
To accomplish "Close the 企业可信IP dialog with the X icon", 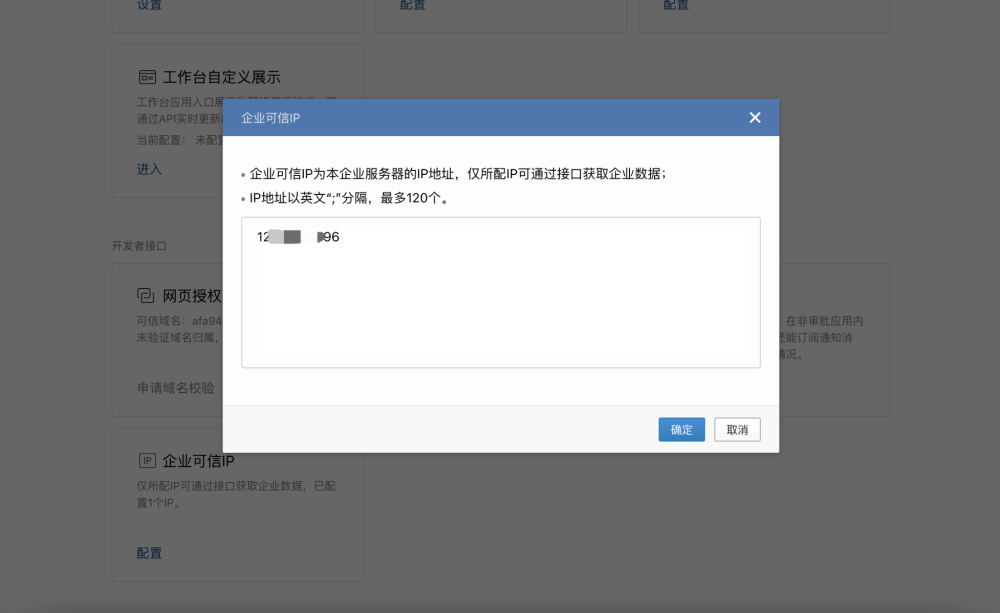I will [x=755, y=118].
